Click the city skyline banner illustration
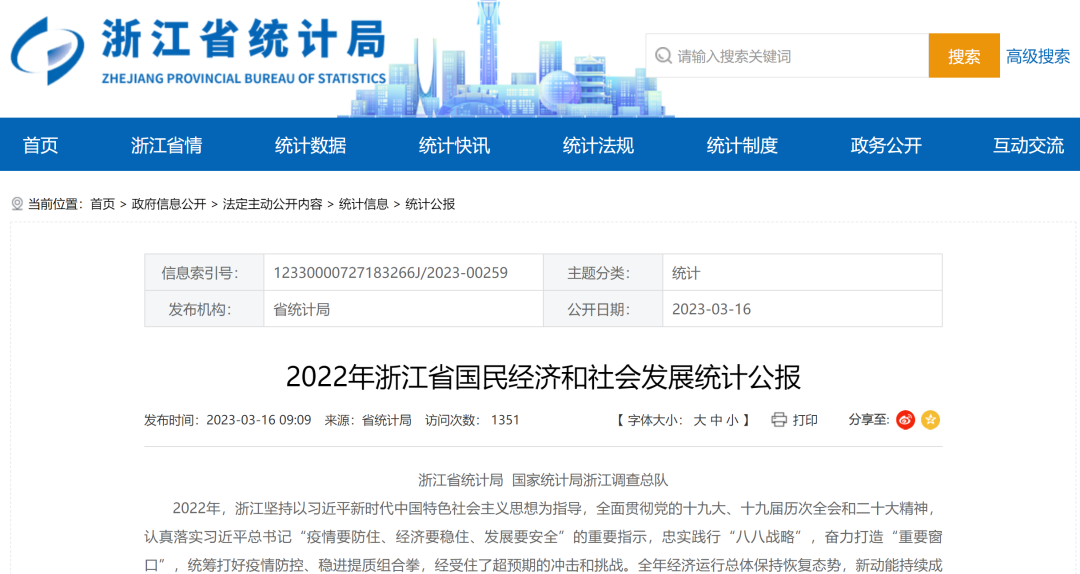 coord(506,61)
